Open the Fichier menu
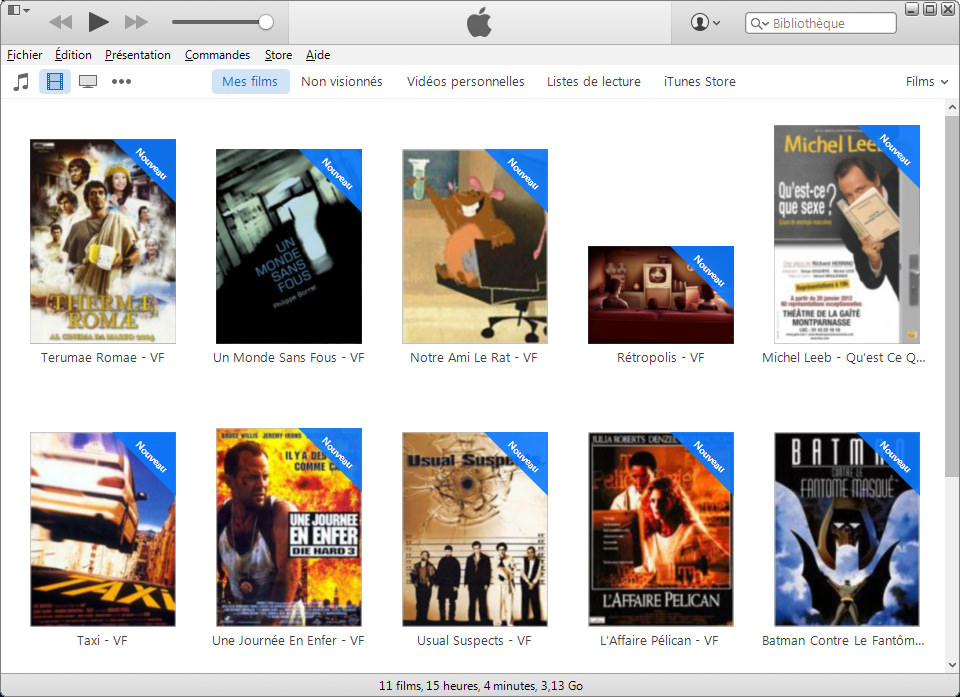This screenshot has height=697, width=960. 25,55
